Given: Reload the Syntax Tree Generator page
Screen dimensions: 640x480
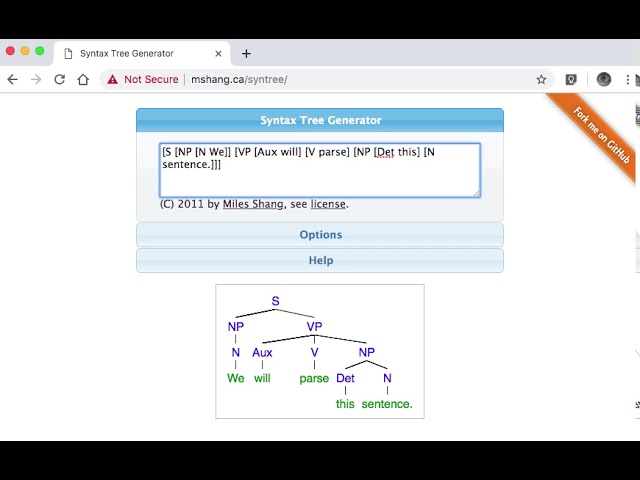Looking at the screenshot, I should (60, 79).
